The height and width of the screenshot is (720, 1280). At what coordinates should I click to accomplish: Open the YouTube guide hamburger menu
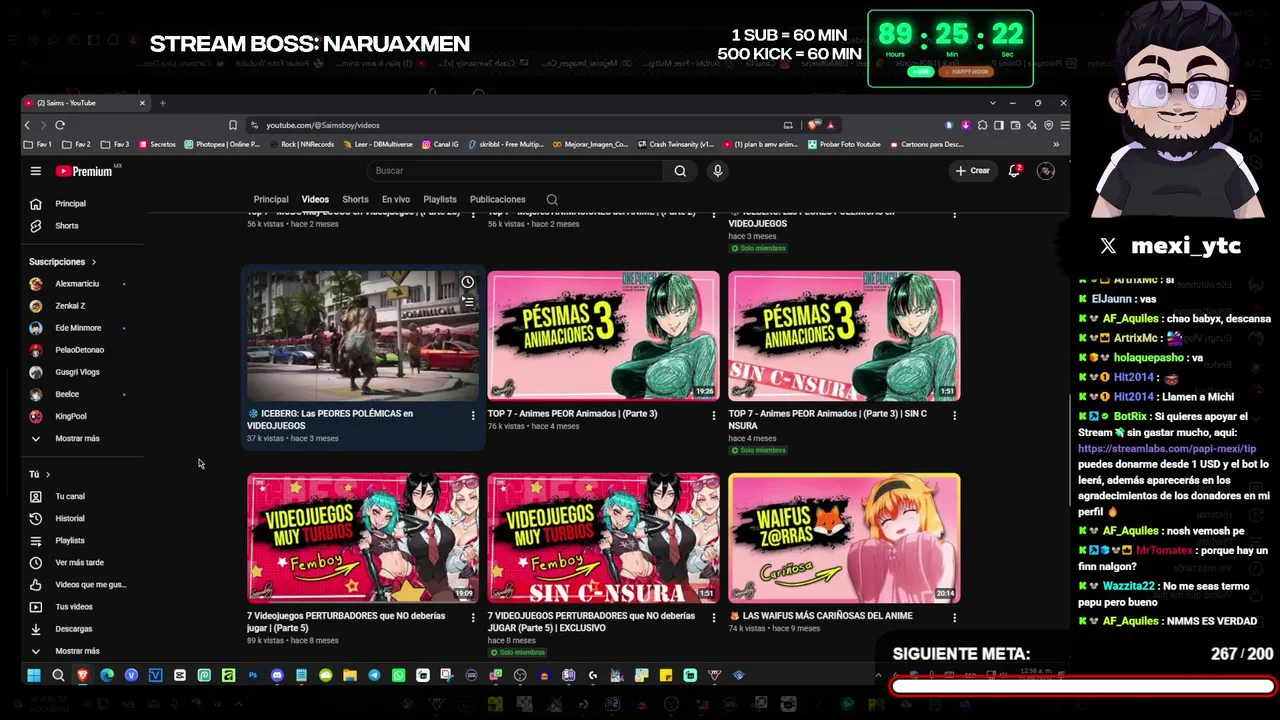[x=35, y=171]
